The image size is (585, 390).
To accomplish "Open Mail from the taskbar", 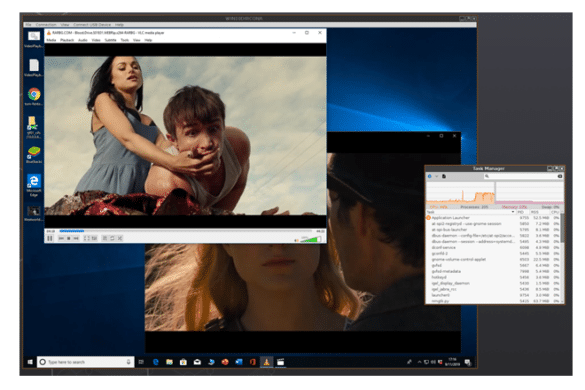I will coord(197,362).
